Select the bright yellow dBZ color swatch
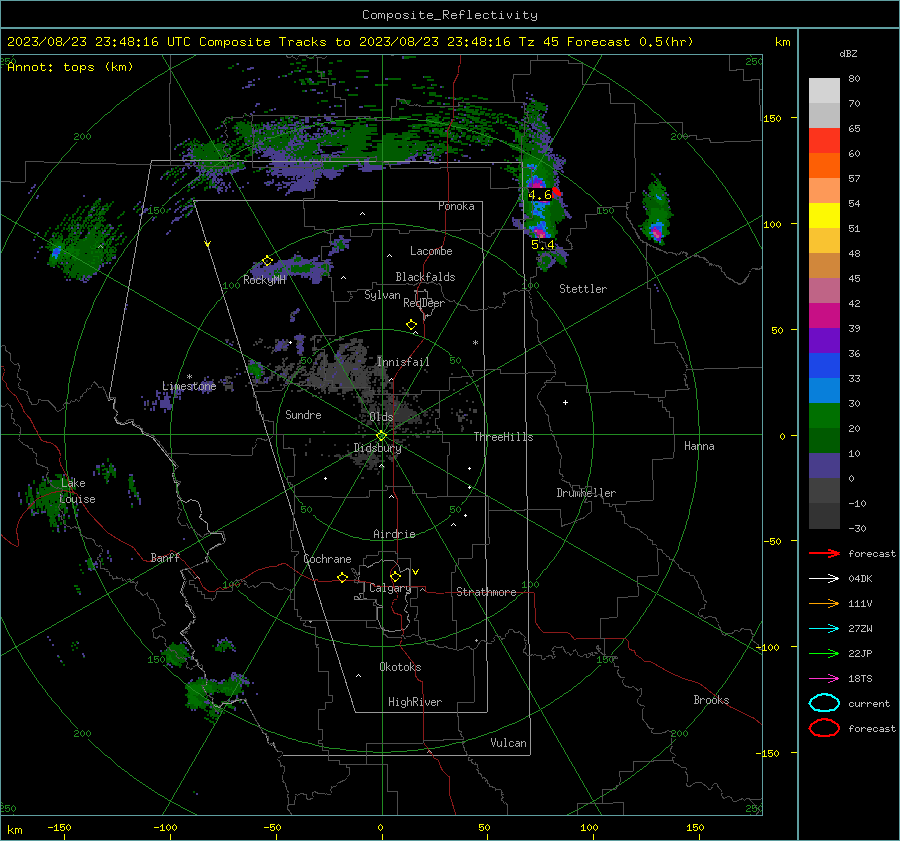Viewport: 900px width, 841px height. tap(824, 215)
